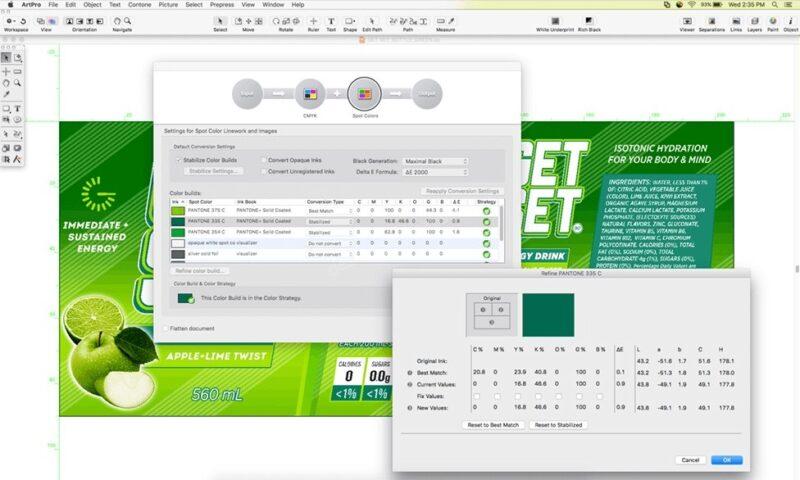Enable Convert Opaque Inks checkbox

coord(264,160)
